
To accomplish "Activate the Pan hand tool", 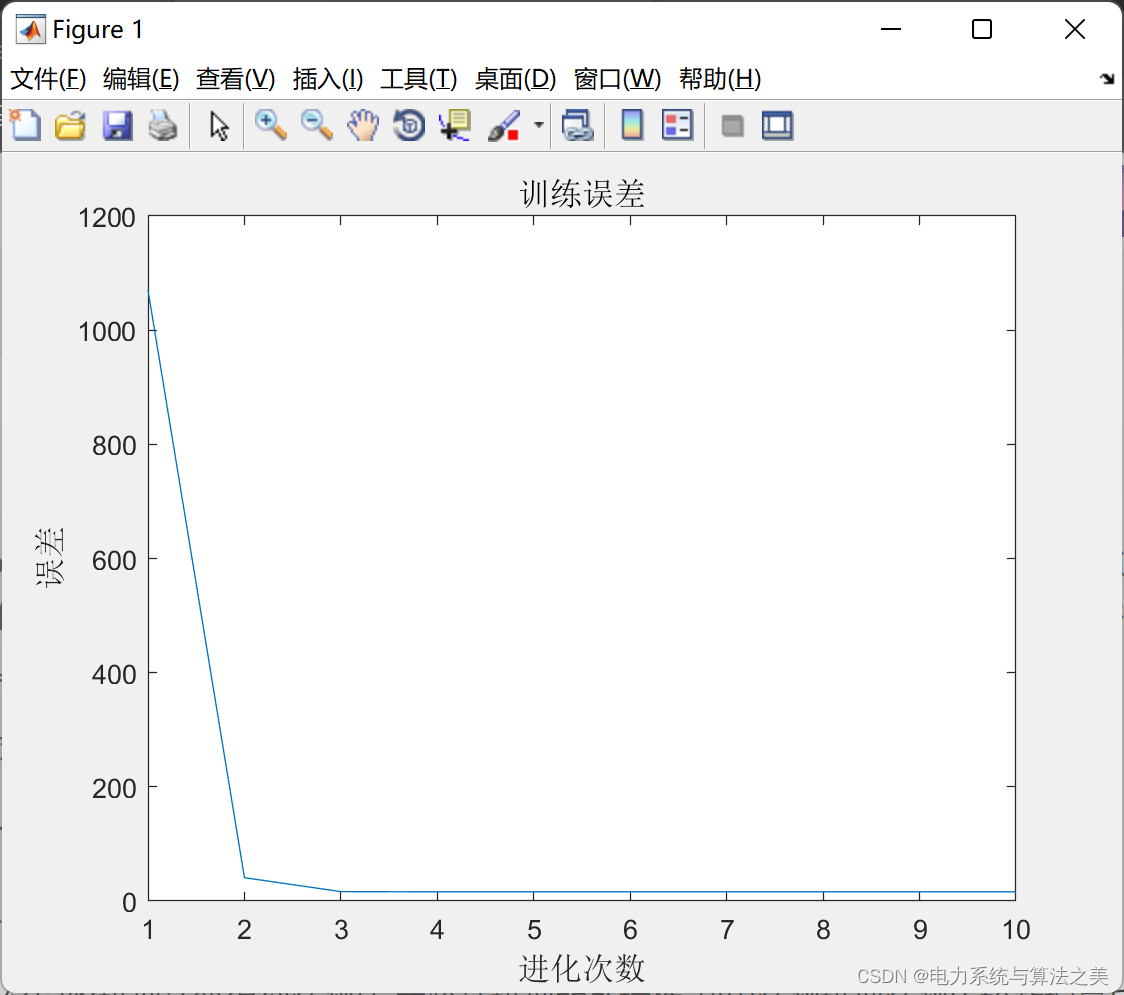I will 363,125.
